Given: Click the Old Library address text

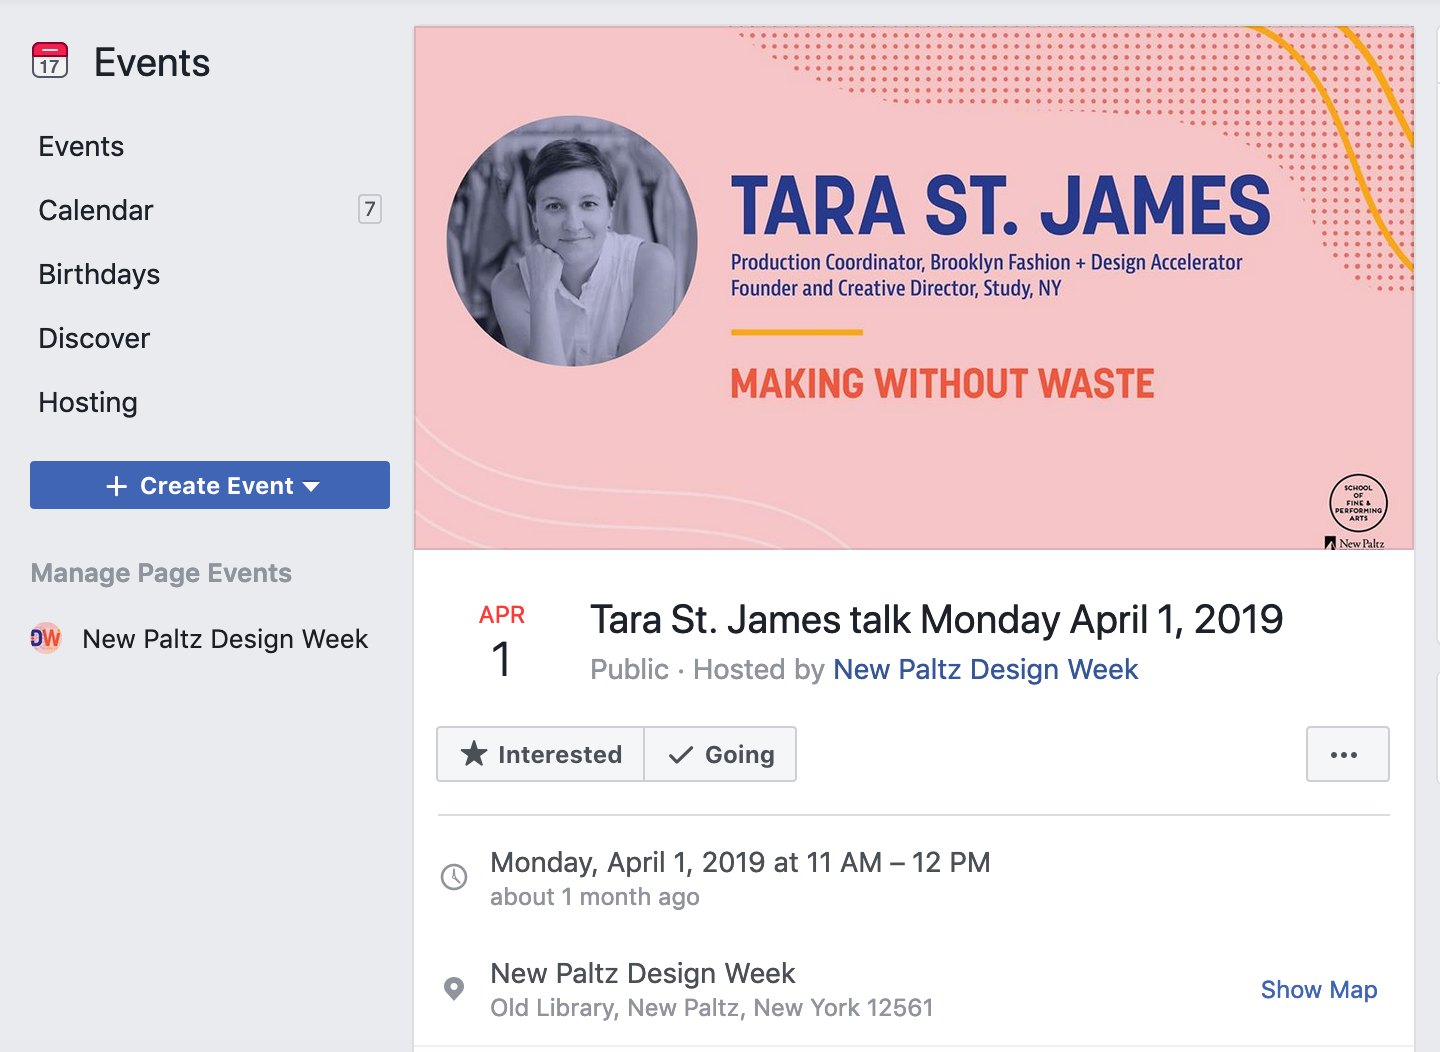Looking at the screenshot, I should [x=712, y=1008].
